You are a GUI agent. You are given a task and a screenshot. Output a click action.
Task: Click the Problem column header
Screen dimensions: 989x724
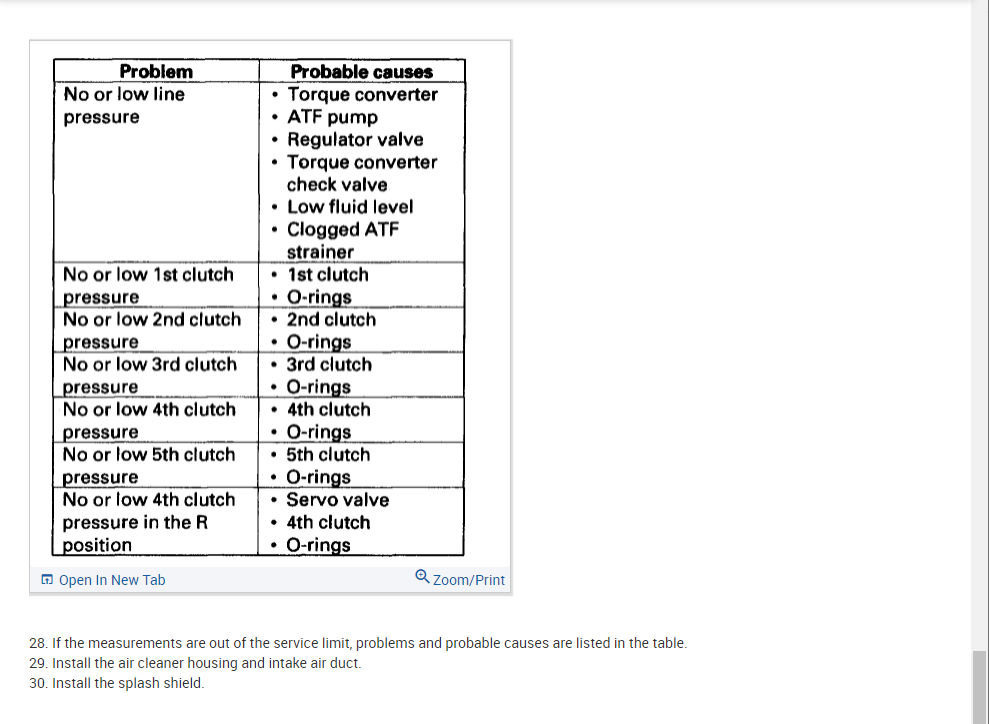tap(156, 71)
